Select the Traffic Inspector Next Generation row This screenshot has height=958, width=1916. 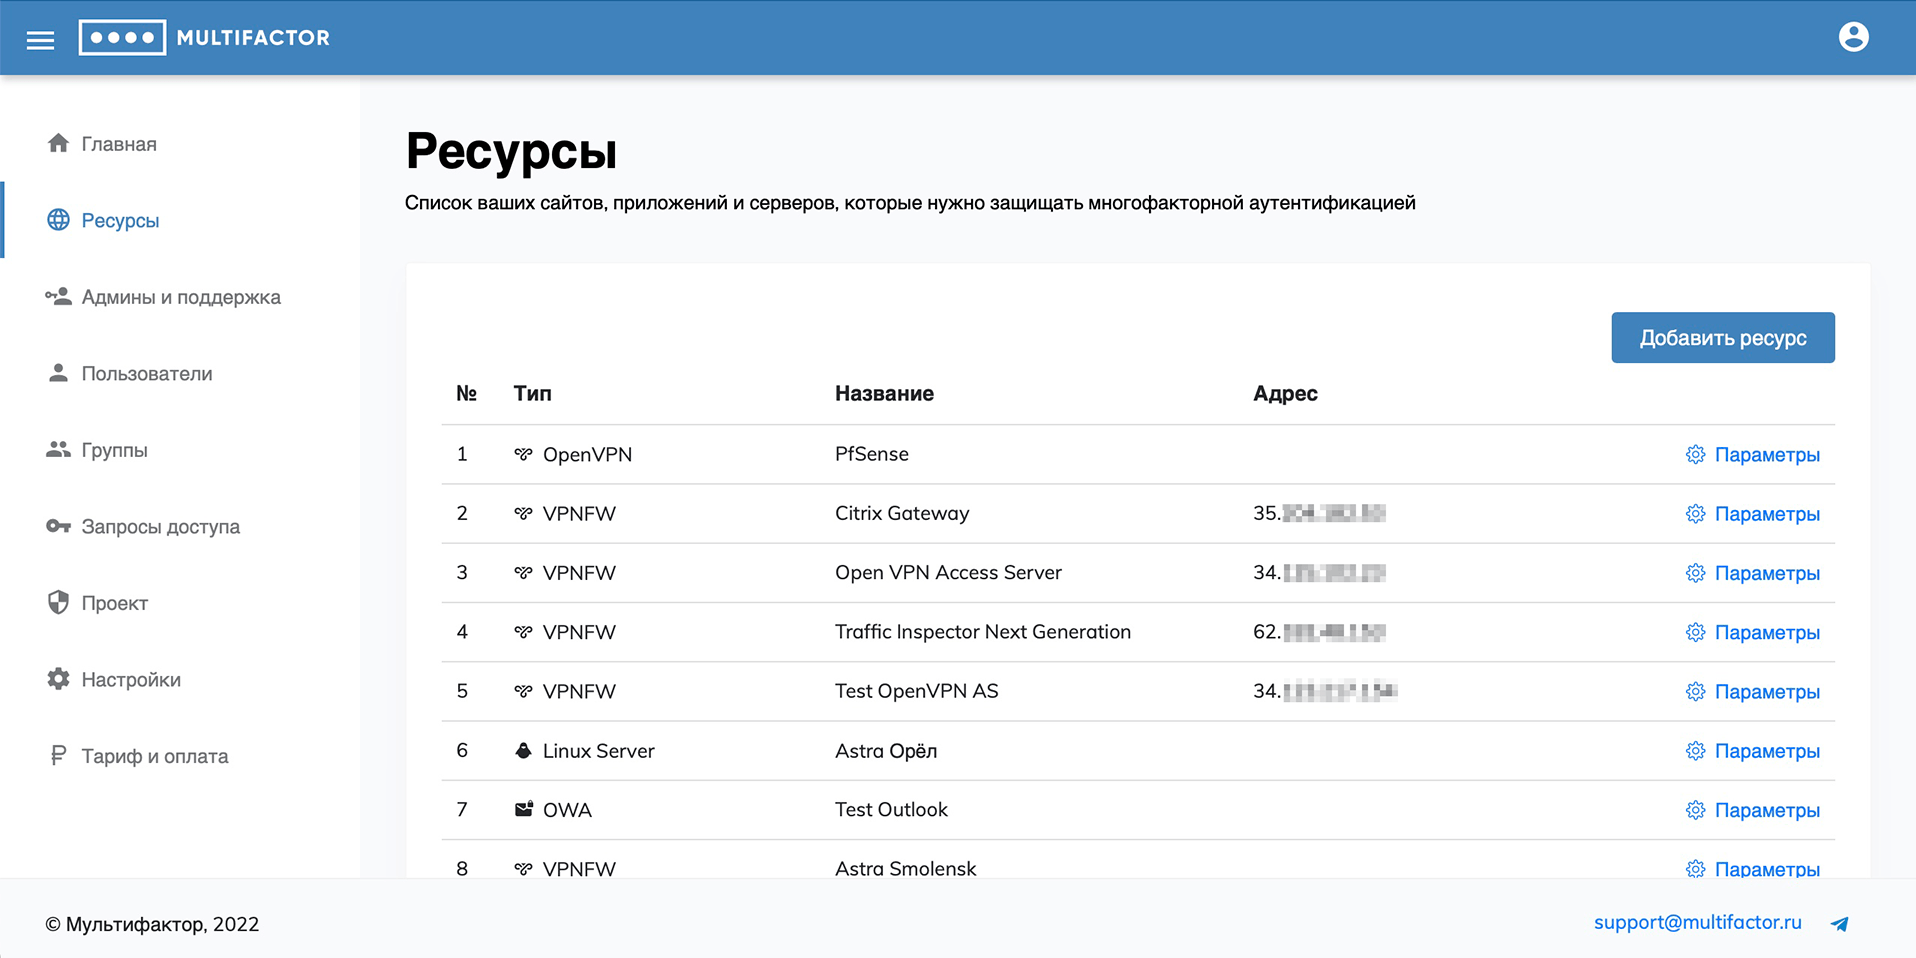[982, 632]
